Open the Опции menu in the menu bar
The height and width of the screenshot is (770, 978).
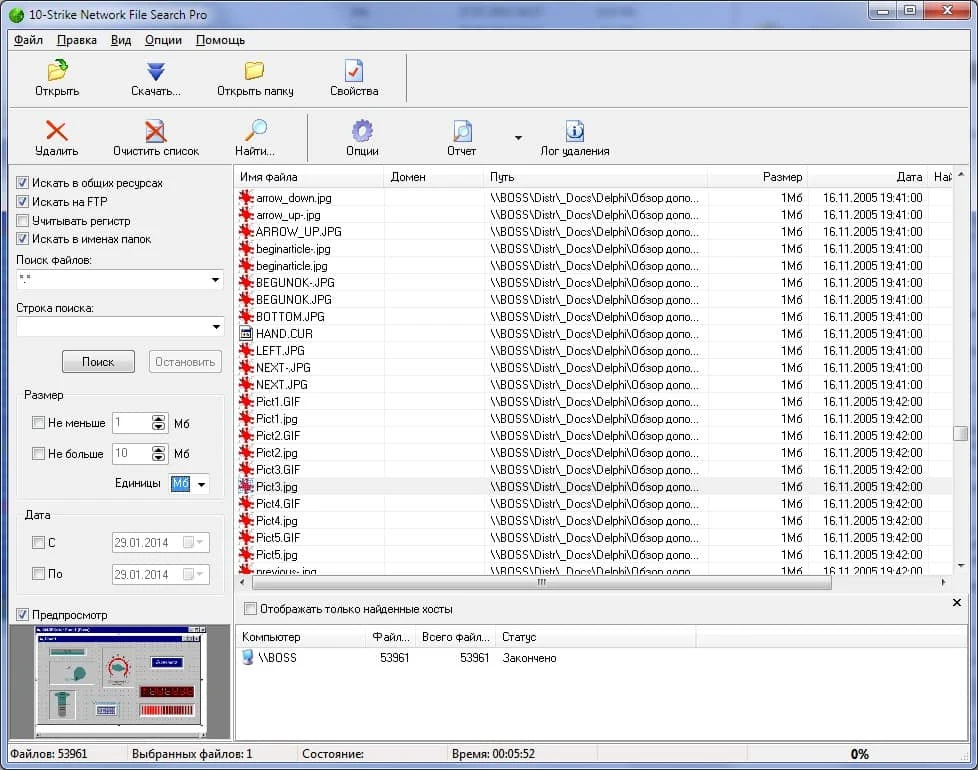[x=163, y=40]
